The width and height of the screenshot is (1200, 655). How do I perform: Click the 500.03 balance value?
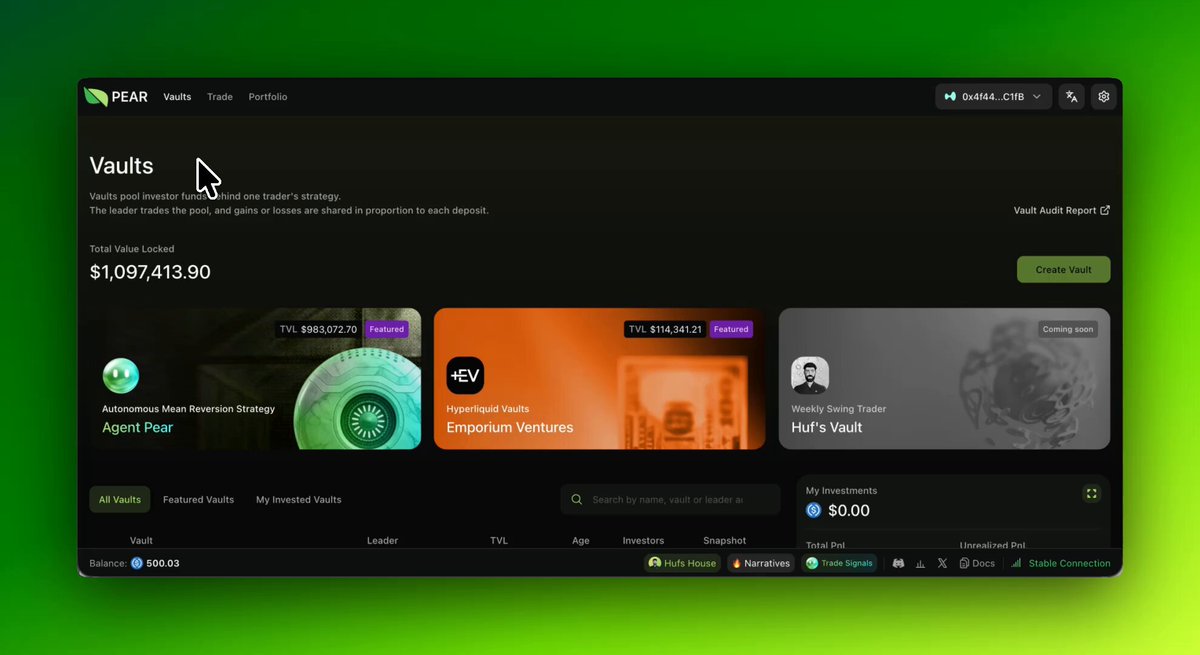pos(163,563)
